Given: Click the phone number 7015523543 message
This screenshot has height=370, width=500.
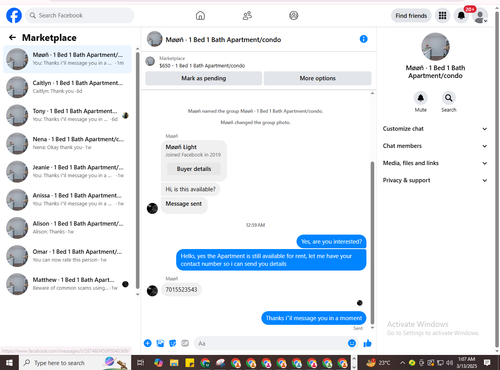Looking at the screenshot, I should click(181, 290).
